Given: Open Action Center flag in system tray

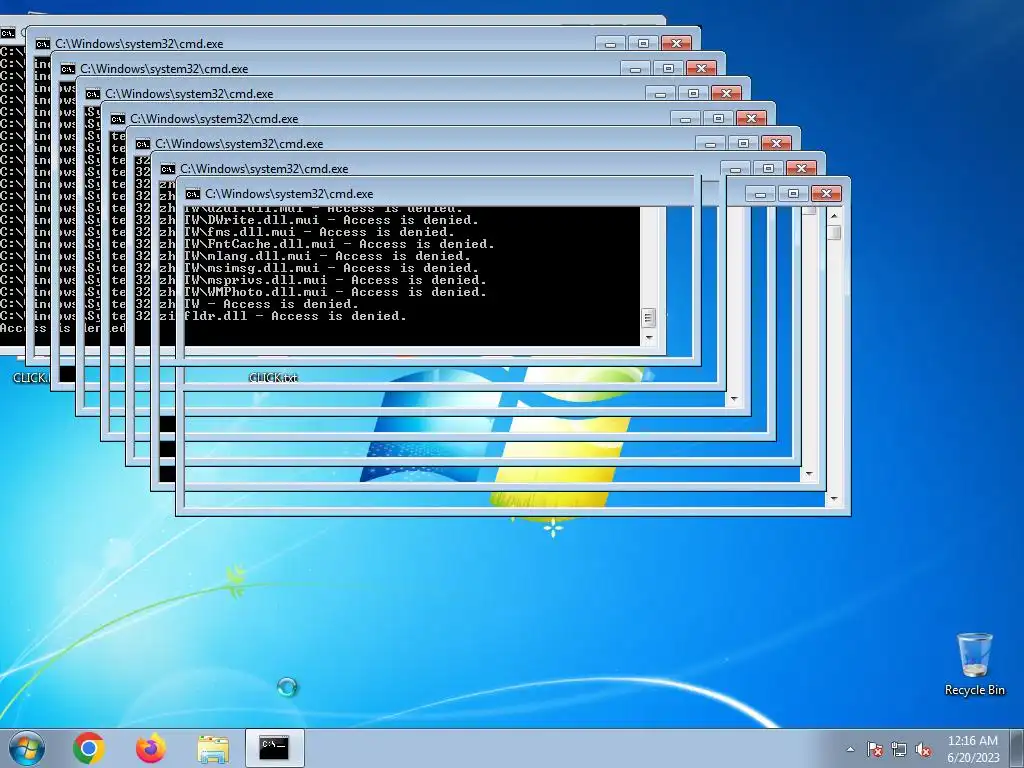Looking at the screenshot, I should (874, 749).
